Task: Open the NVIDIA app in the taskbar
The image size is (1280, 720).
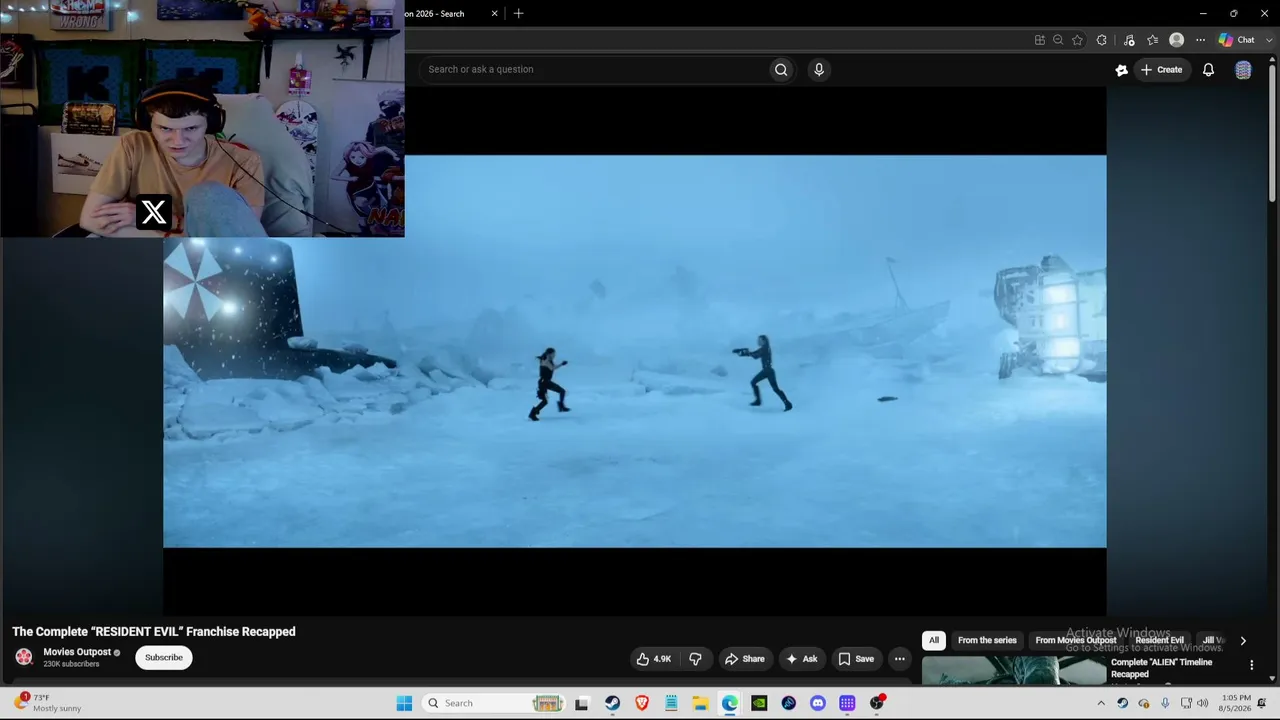Action: coord(759,703)
